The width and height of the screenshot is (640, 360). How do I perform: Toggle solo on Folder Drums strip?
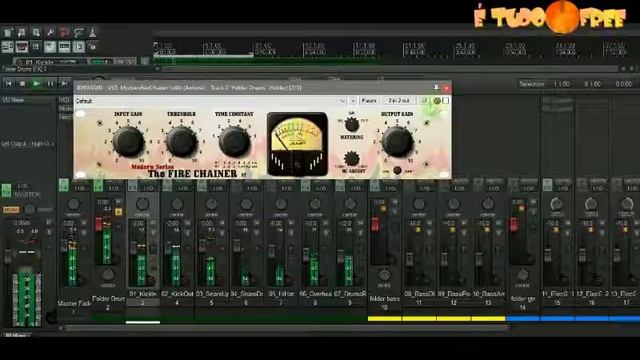(119, 212)
